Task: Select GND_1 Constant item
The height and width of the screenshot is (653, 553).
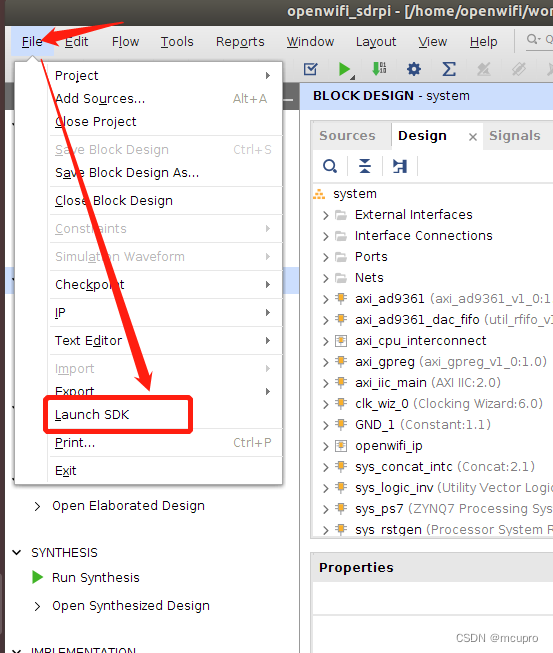Action: tap(423, 425)
